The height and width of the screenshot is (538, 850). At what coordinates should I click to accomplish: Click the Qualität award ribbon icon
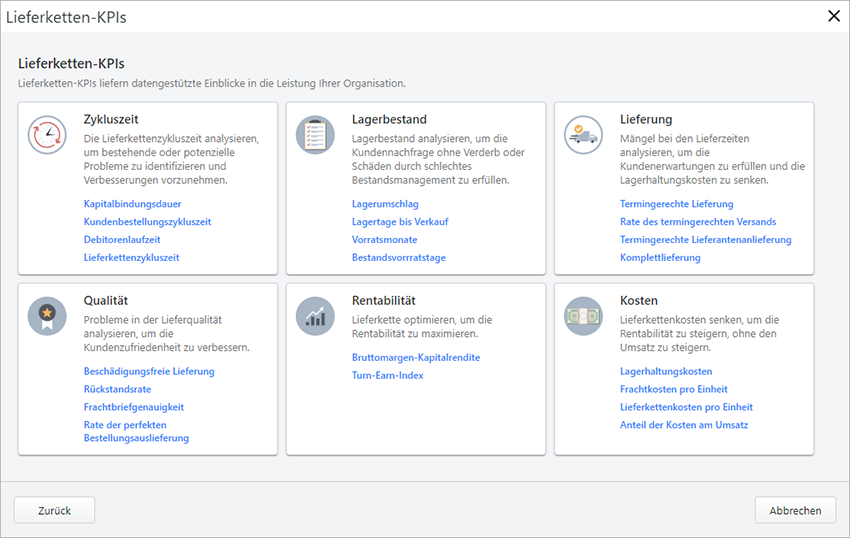point(47,316)
